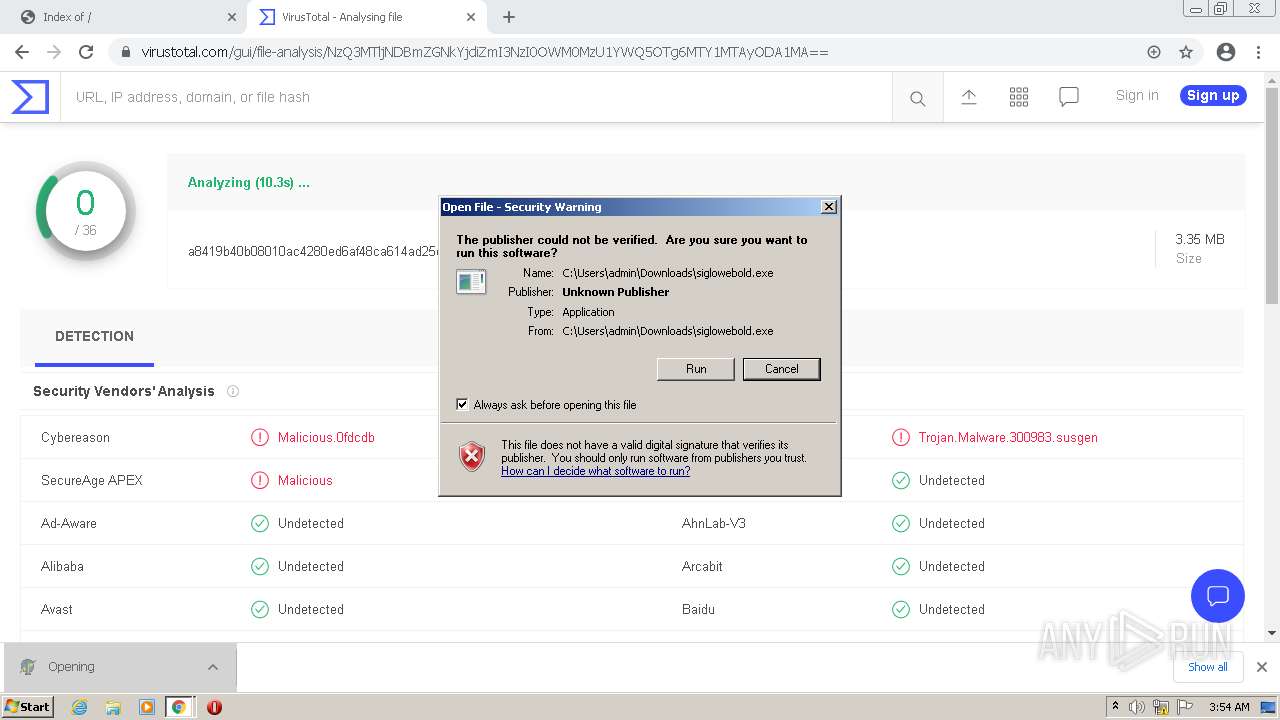This screenshot has height=720, width=1280.
Task: Click Chrome back arrow
Action: point(21,52)
